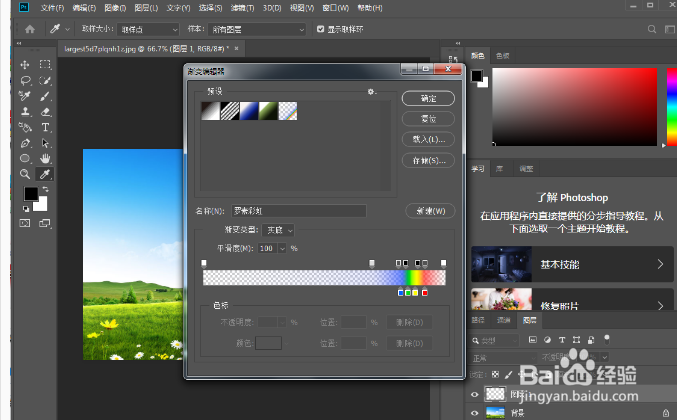Lock transparent pixels icon
This screenshot has height=420, width=677.
(496, 374)
